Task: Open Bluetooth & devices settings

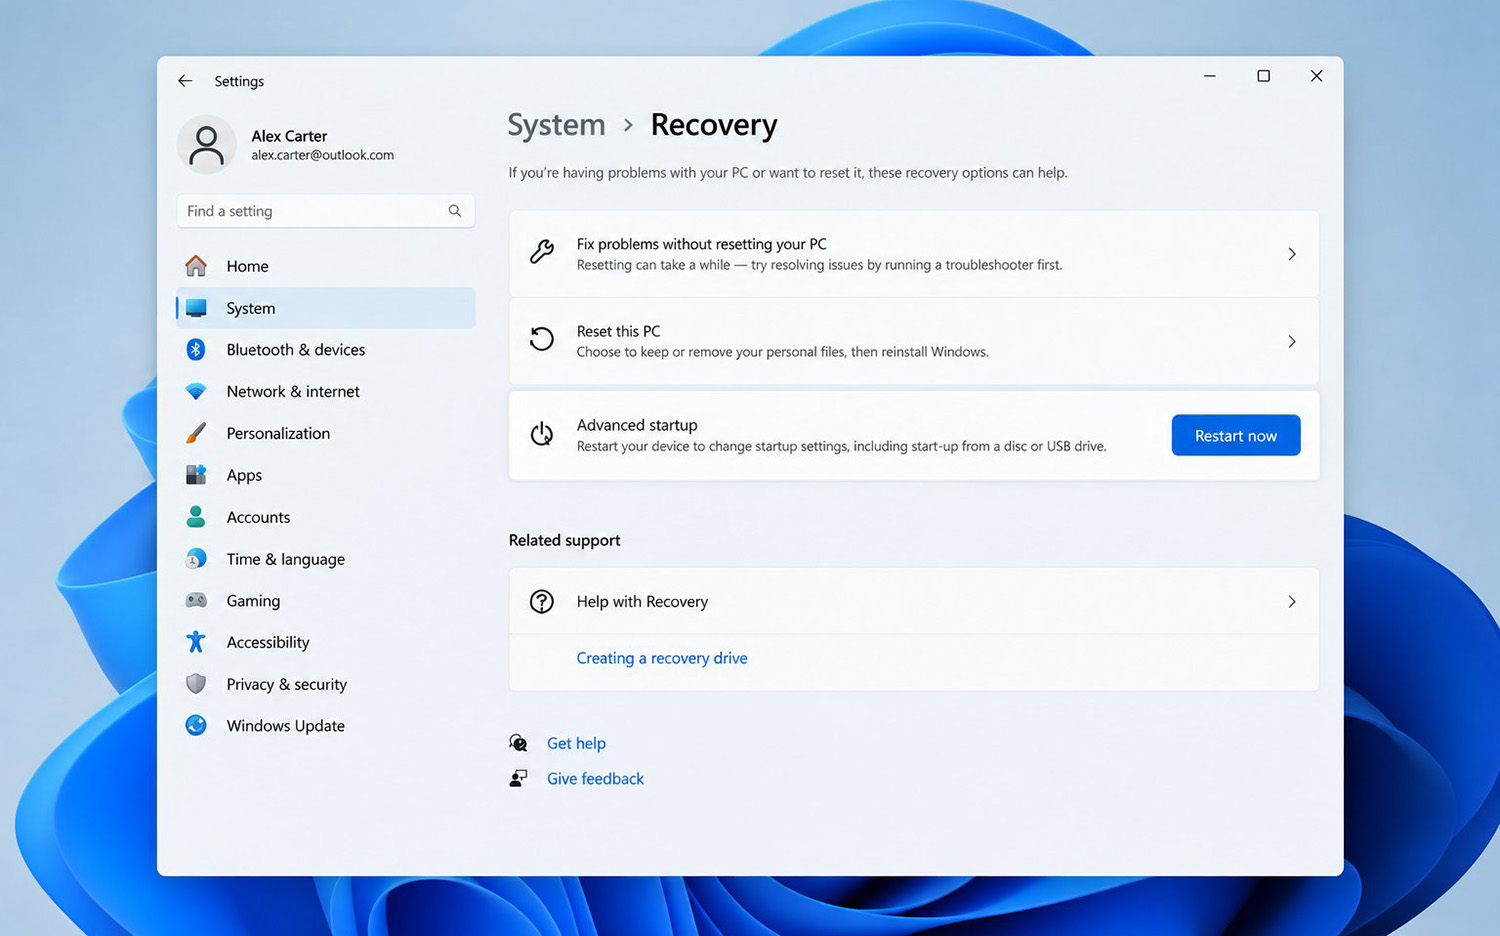Action: (x=326, y=349)
